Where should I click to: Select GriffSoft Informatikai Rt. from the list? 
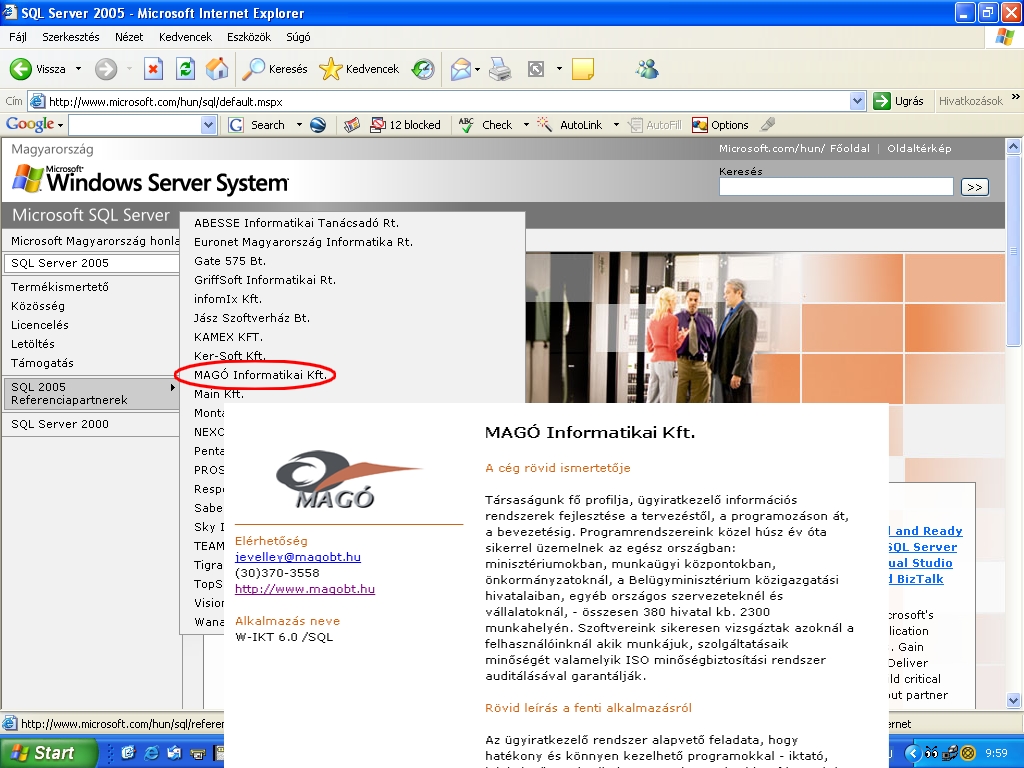[265, 280]
